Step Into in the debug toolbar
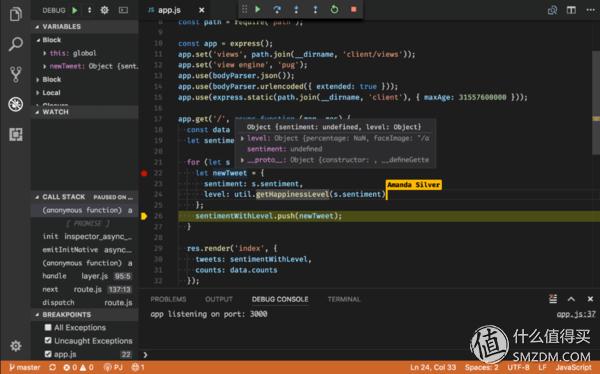600x374 pixels. (x=296, y=9)
